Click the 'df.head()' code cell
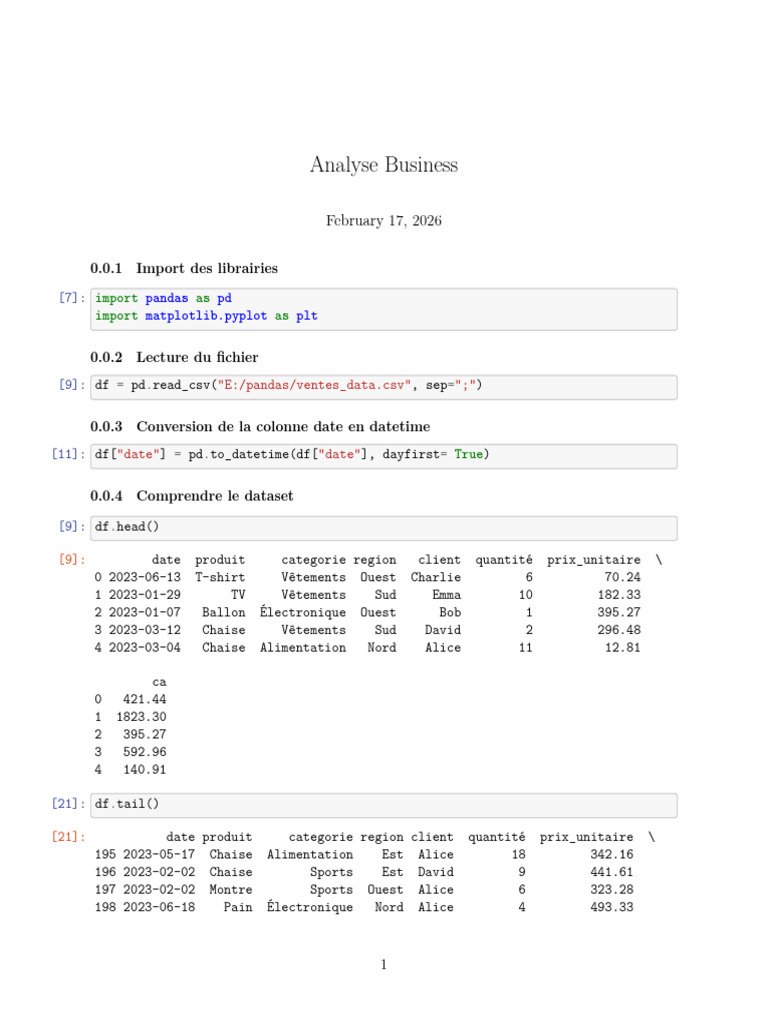Screen dimensions: 768x1024 point(384,528)
